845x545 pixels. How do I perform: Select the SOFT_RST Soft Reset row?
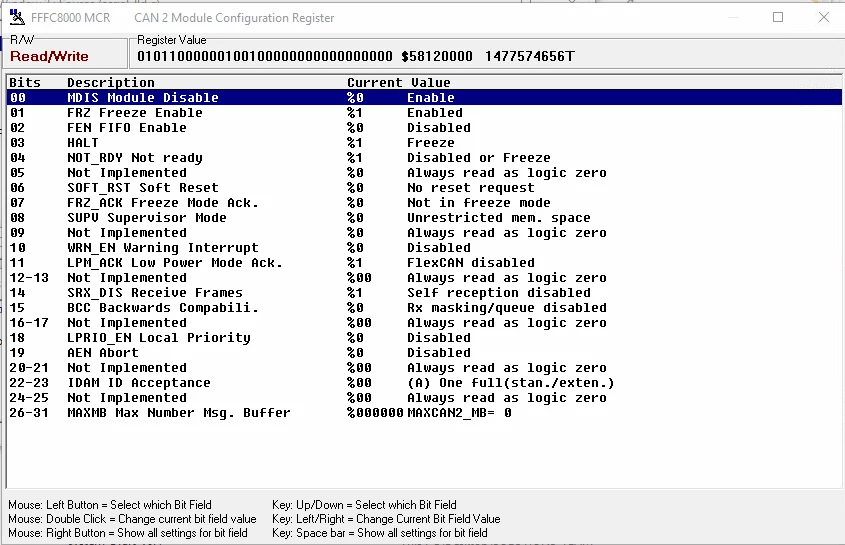pos(424,188)
